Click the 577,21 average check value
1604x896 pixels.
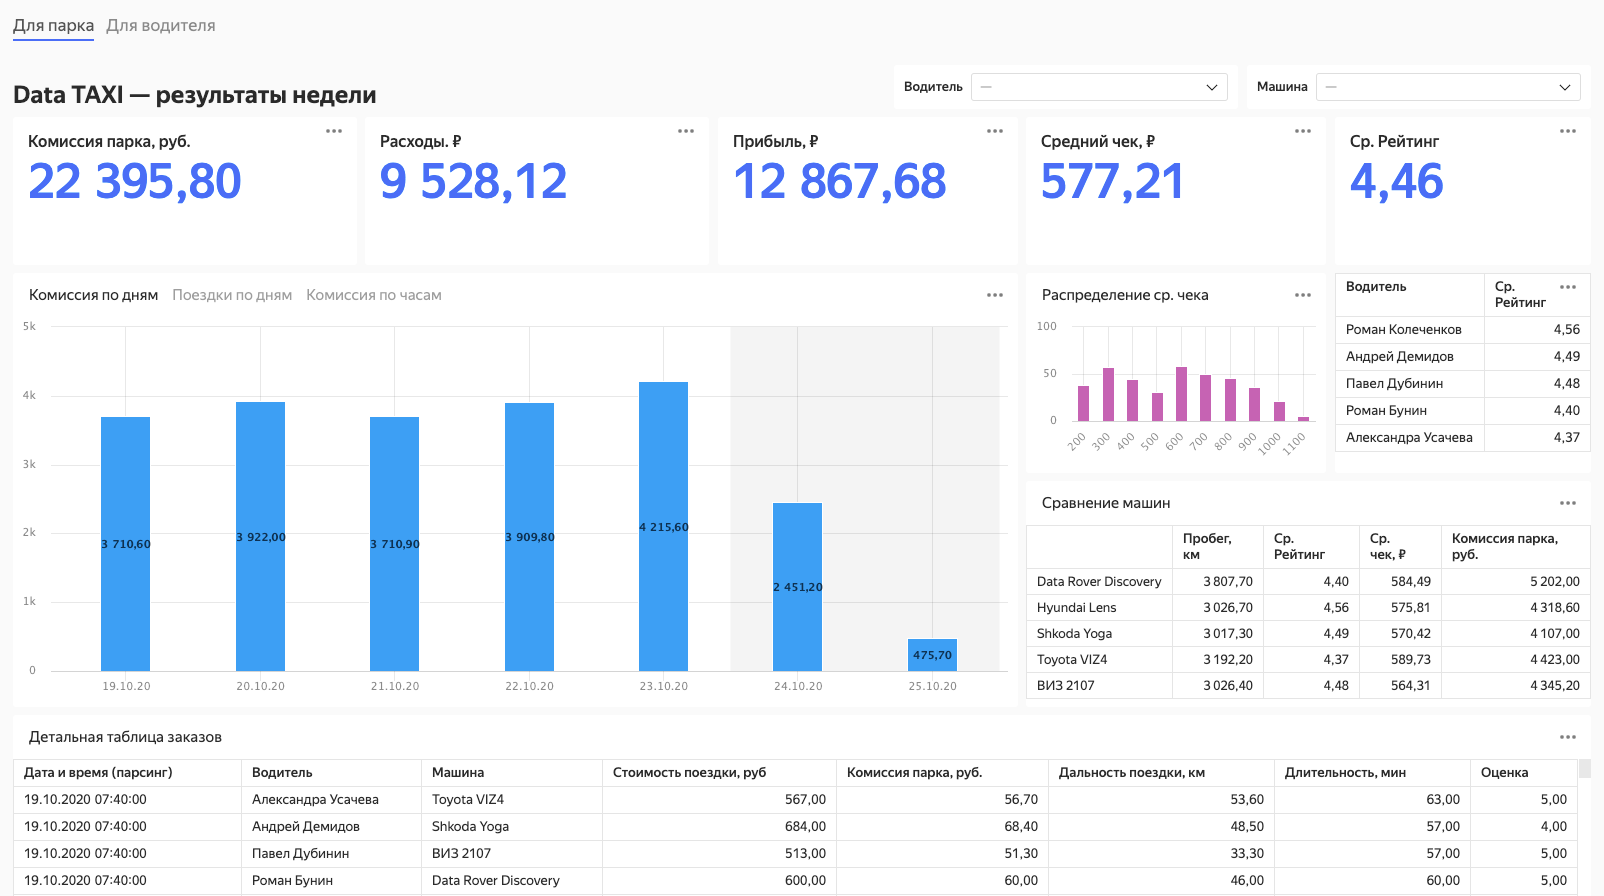1112,182
